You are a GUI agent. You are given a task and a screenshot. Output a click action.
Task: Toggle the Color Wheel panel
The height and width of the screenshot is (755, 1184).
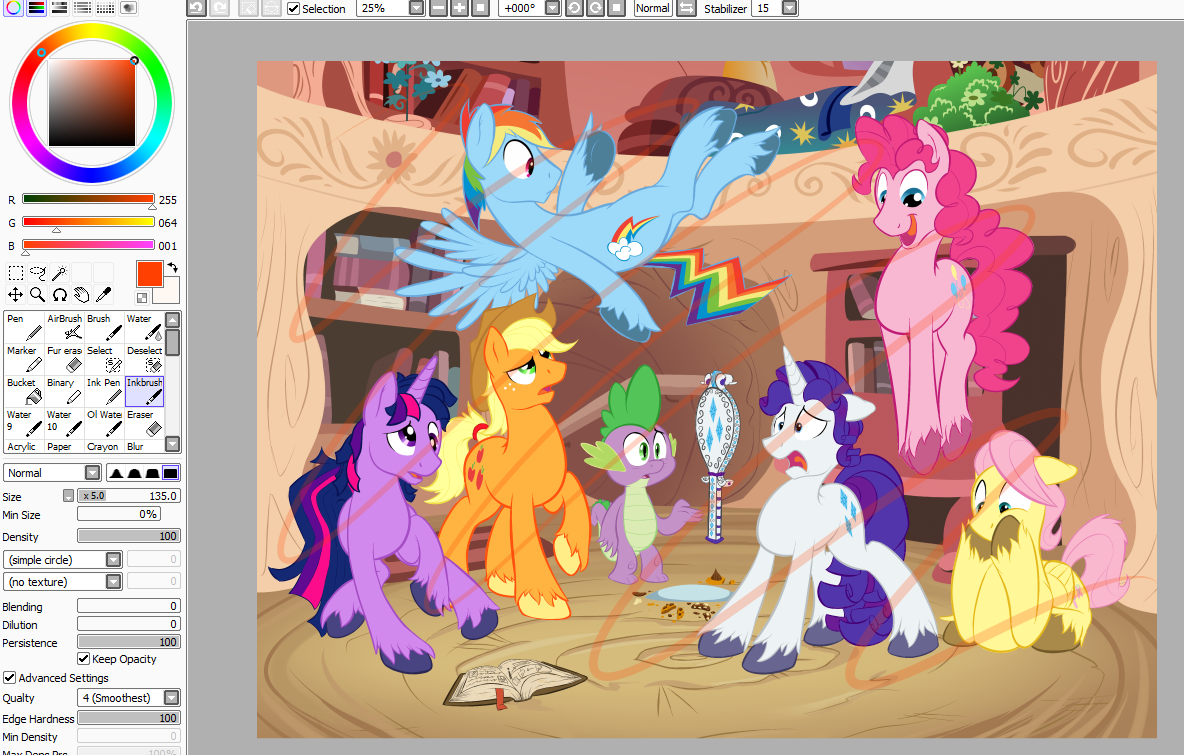(x=14, y=8)
